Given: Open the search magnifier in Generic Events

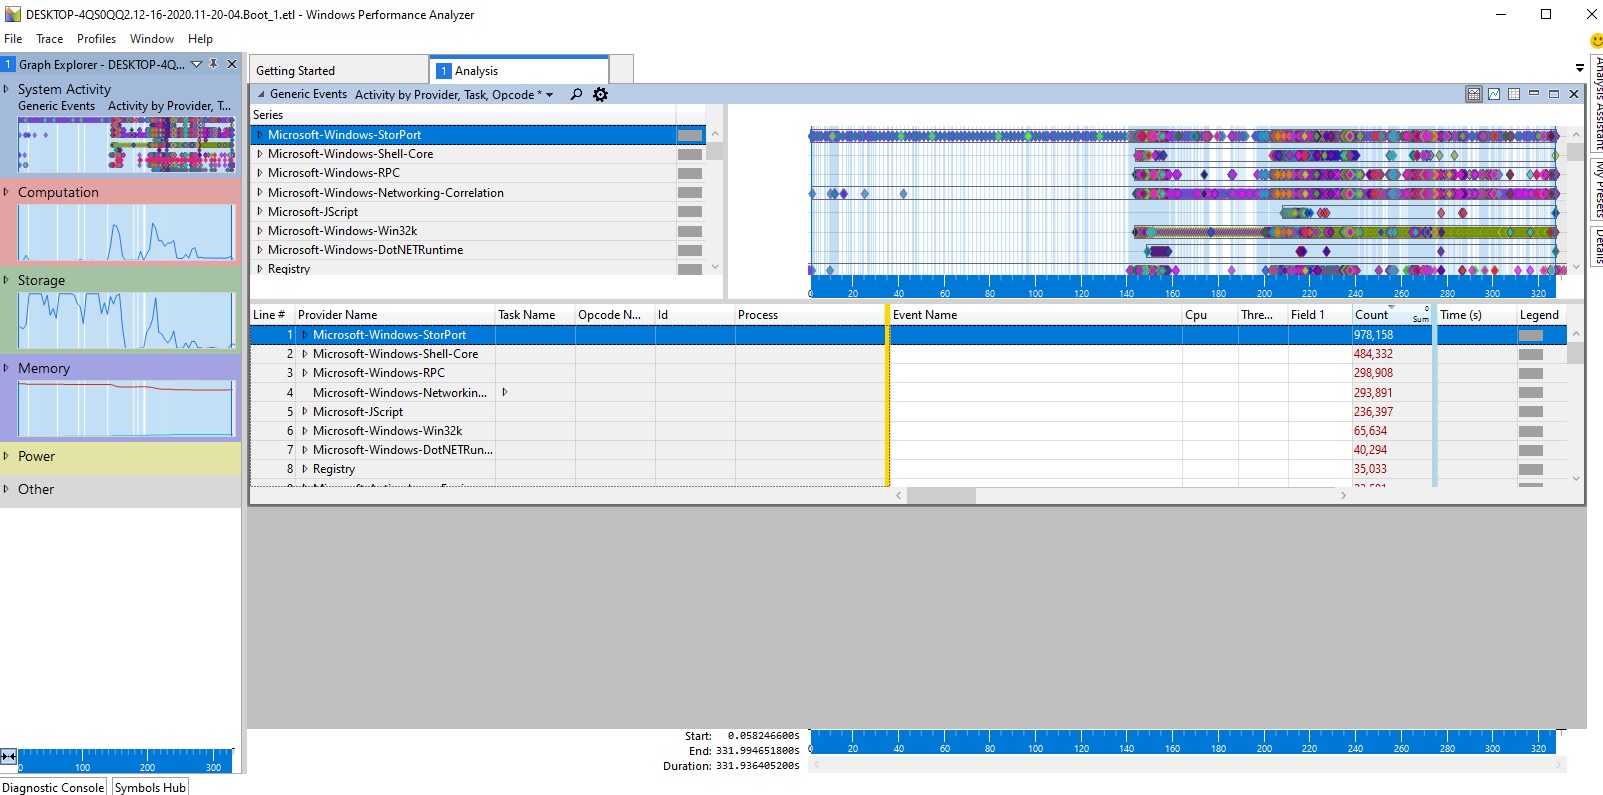Looking at the screenshot, I should [576, 94].
